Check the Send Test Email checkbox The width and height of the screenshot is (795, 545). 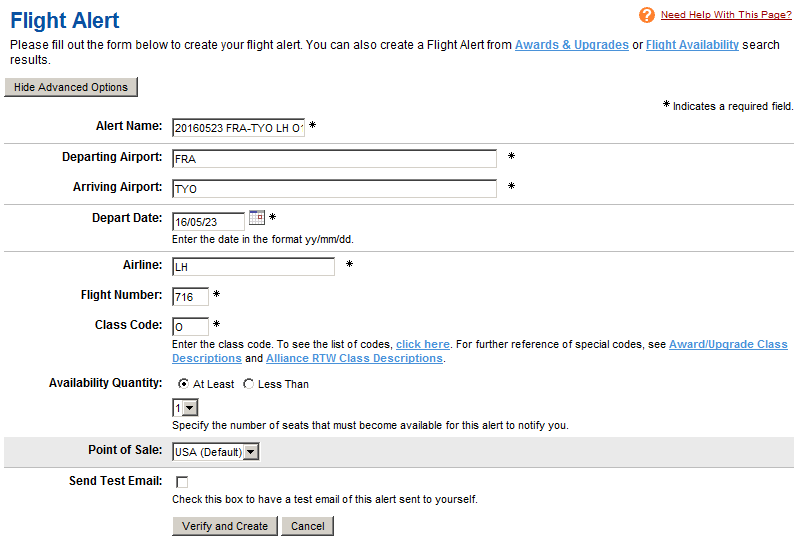coord(182,483)
